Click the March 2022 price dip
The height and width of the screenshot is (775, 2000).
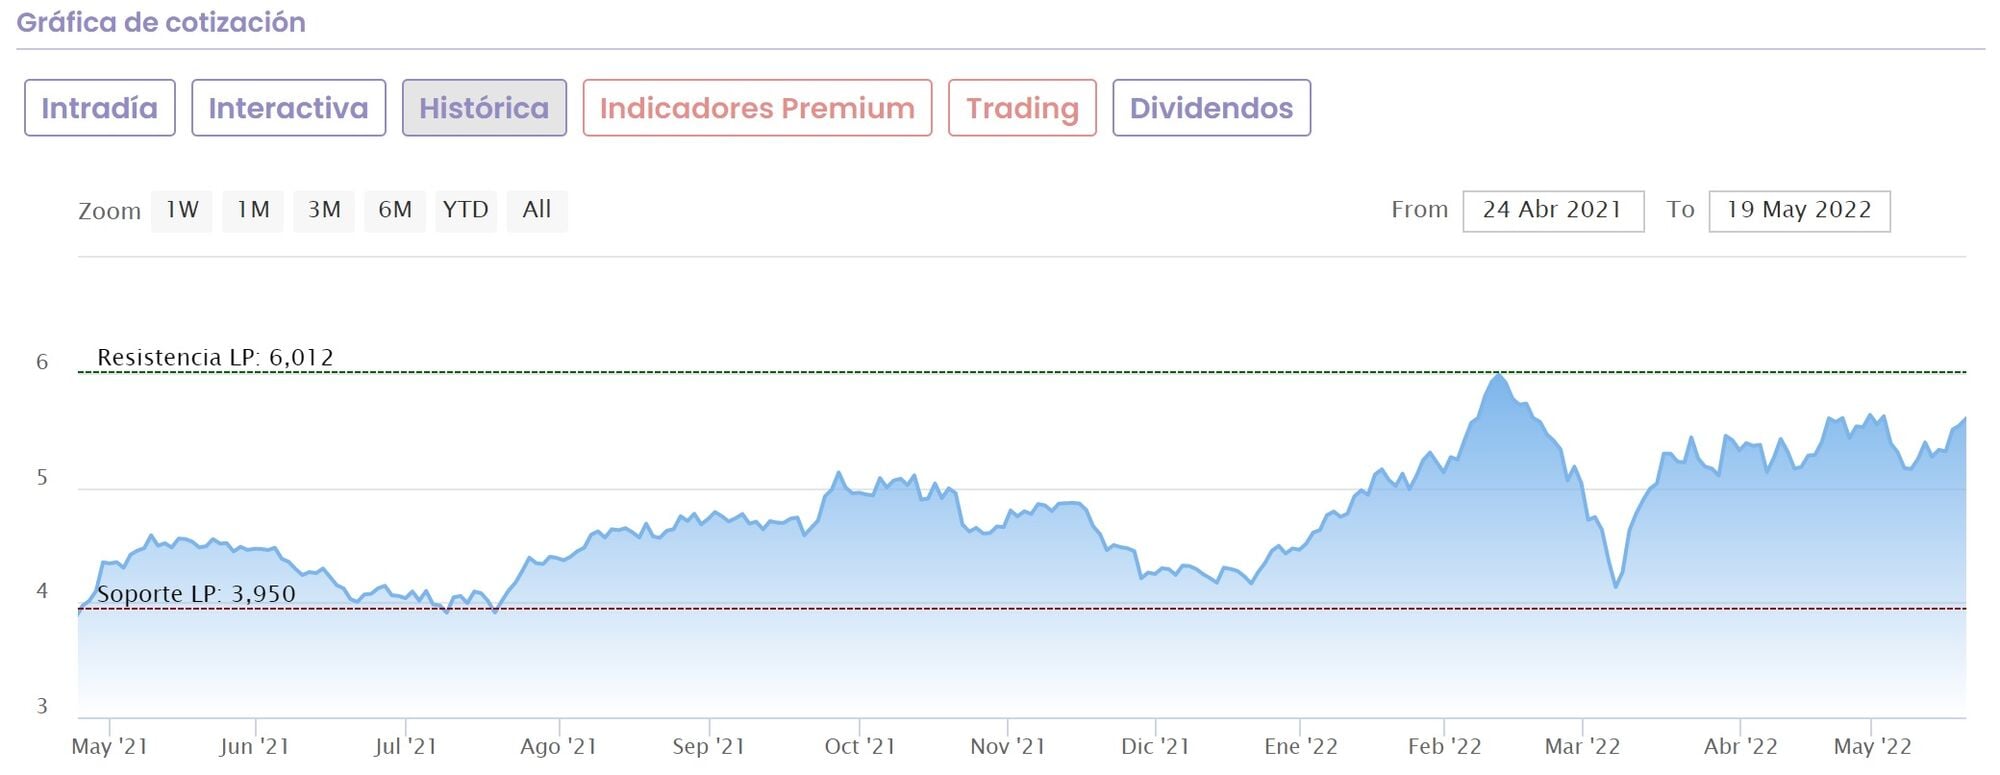1616,585
